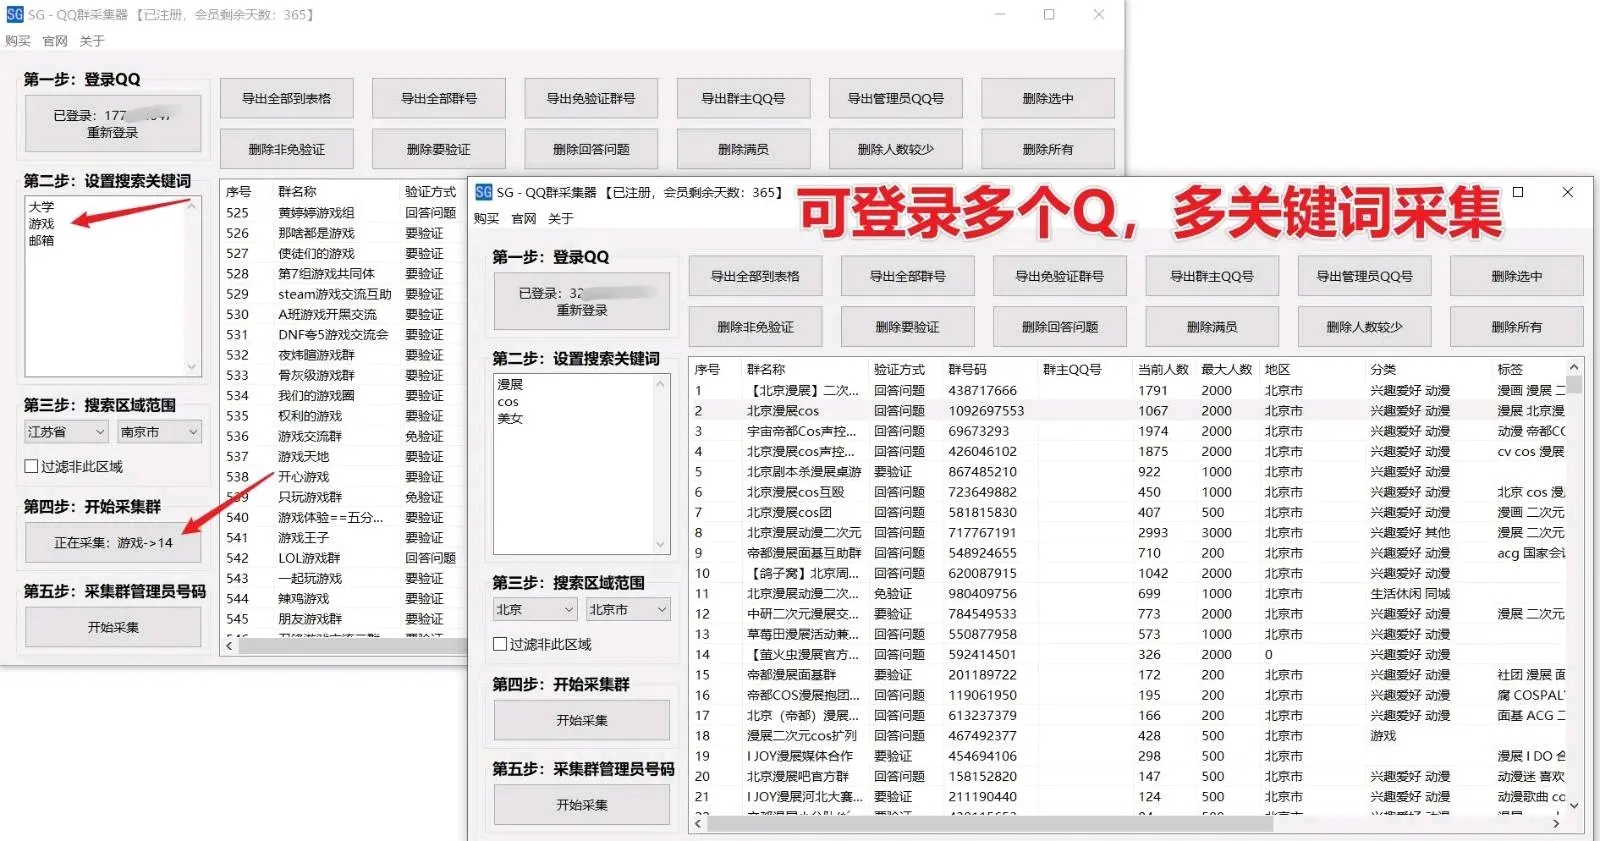Click 导出全部到表格 button in front window

(755, 276)
